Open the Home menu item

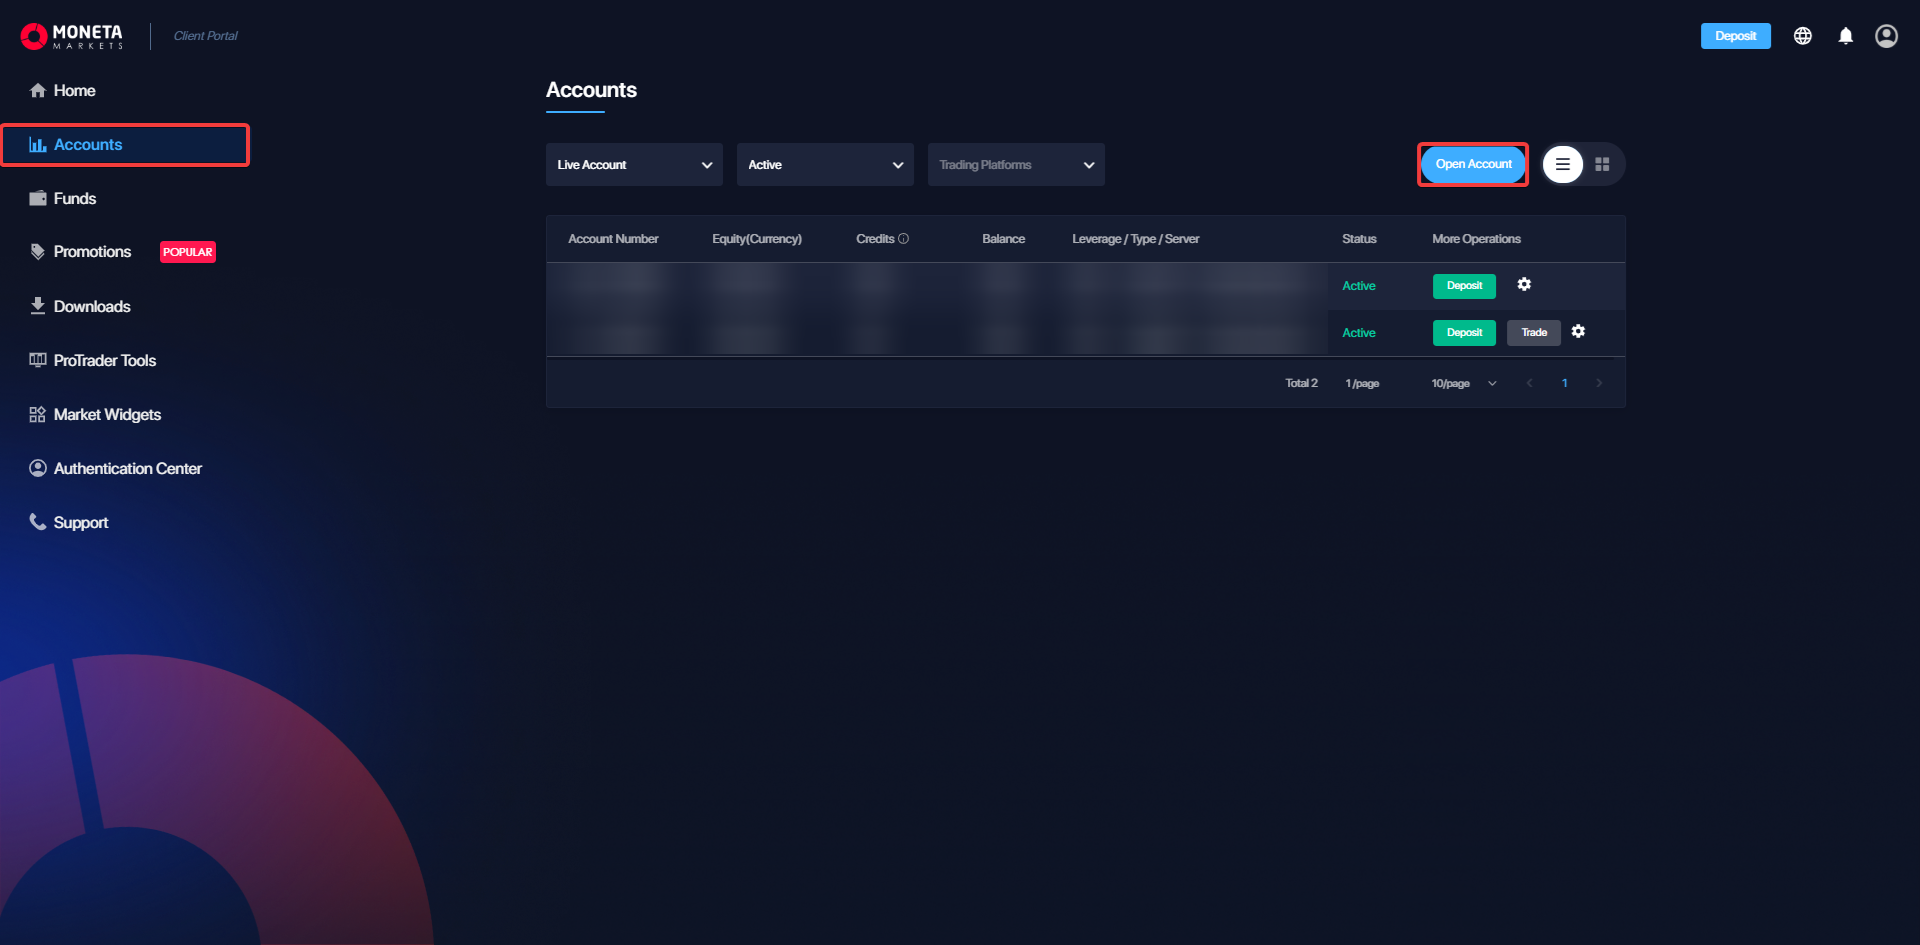(74, 91)
